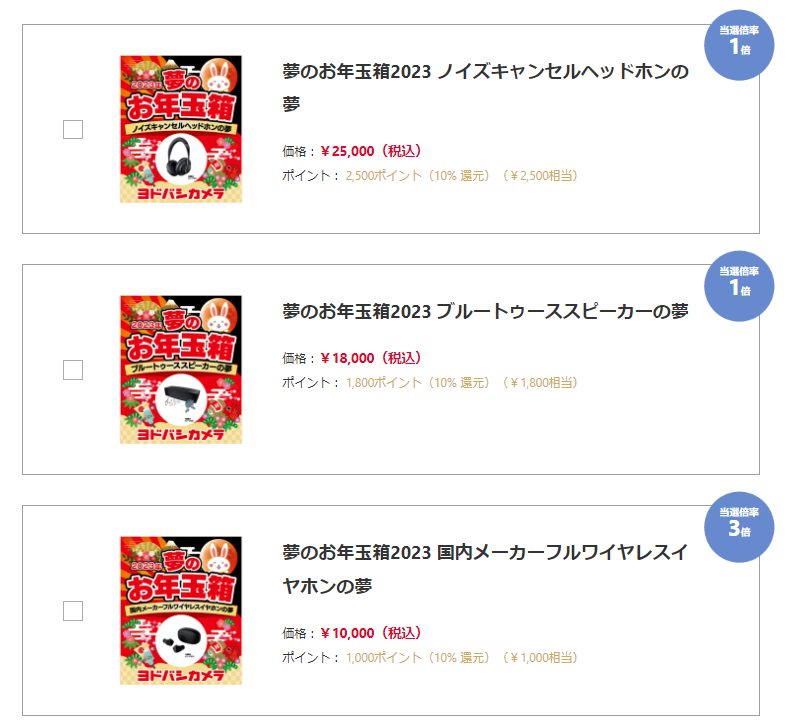Tick the checkbox for the noise cancelling headphone box
Image resolution: width=792 pixels, height=723 pixels.
tap(73, 129)
